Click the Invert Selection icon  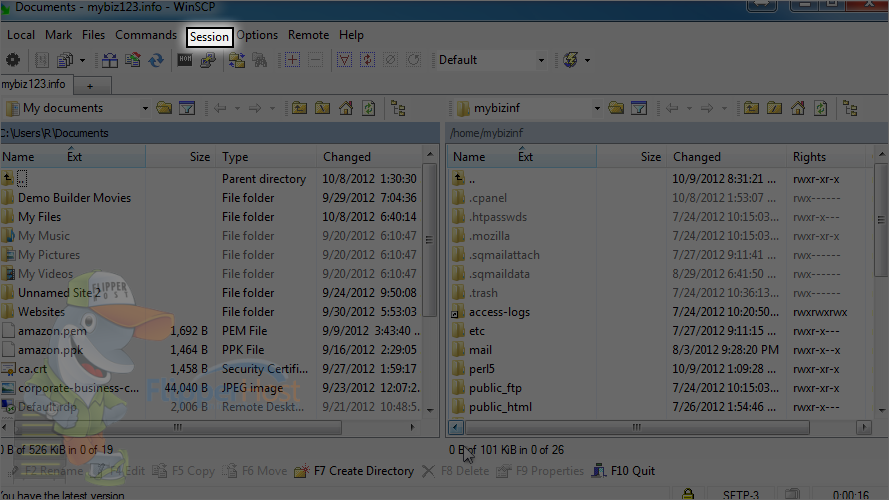tap(367, 60)
